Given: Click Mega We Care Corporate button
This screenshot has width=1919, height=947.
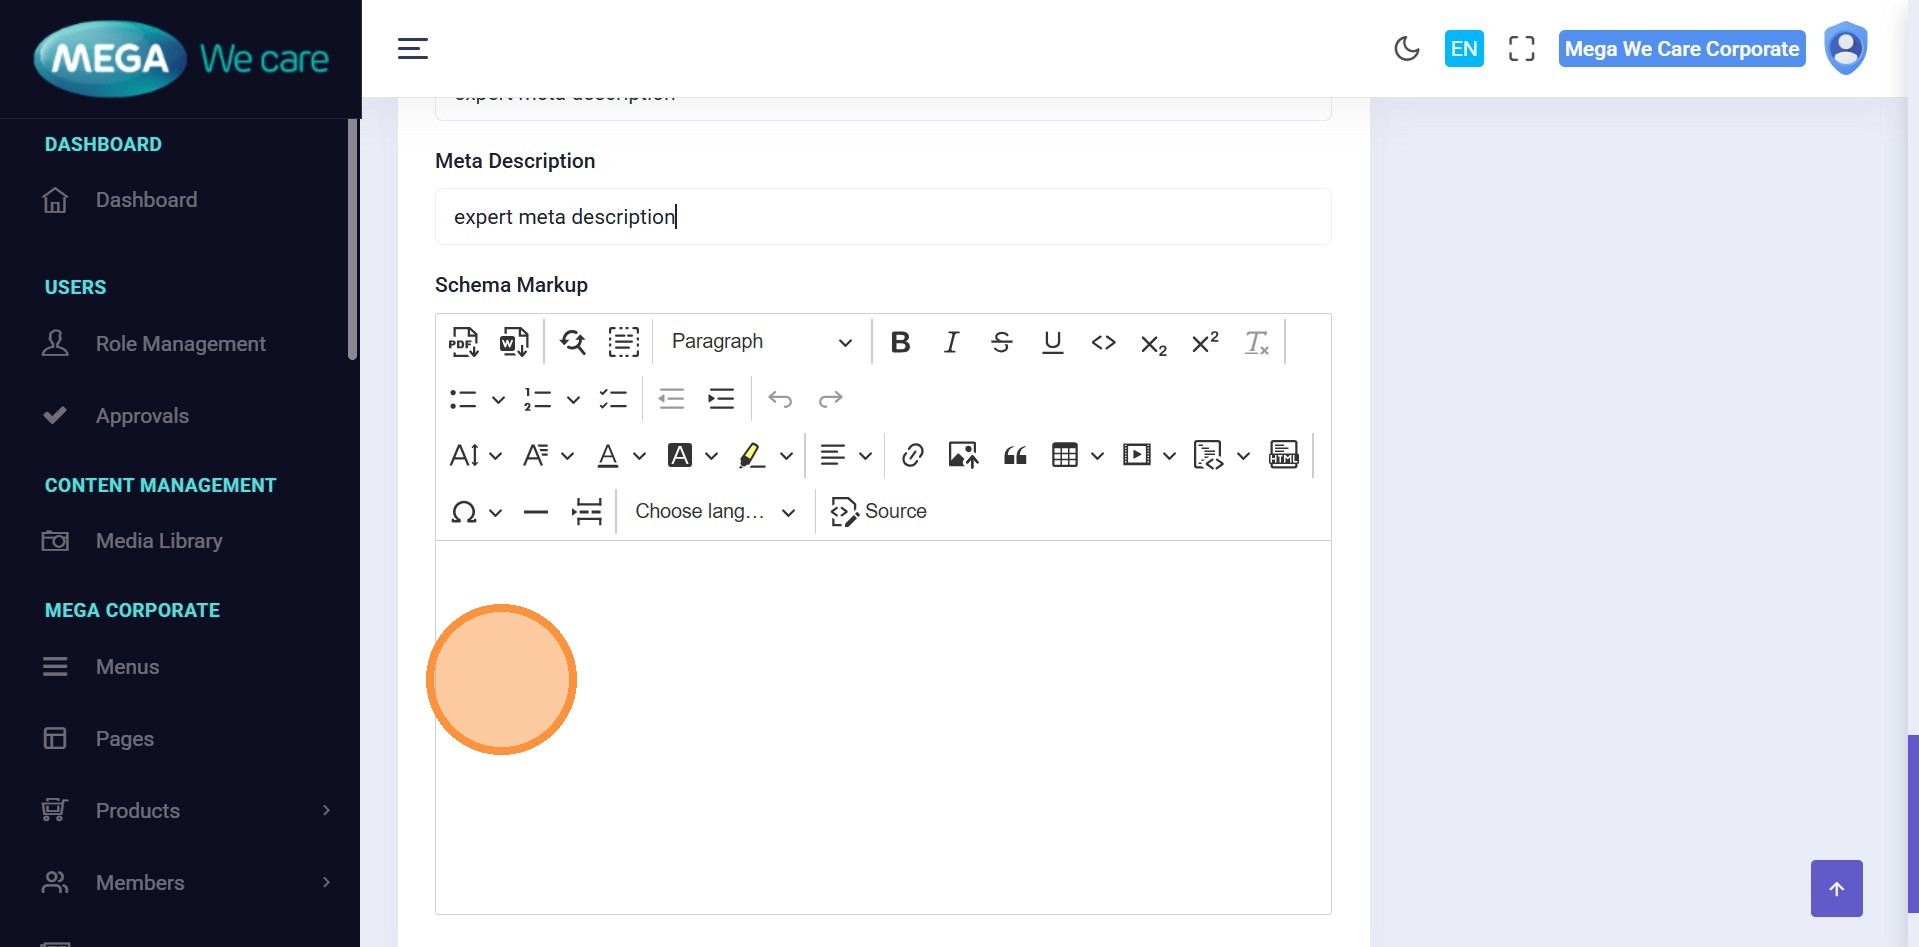Looking at the screenshot, I should [1681, 49].
